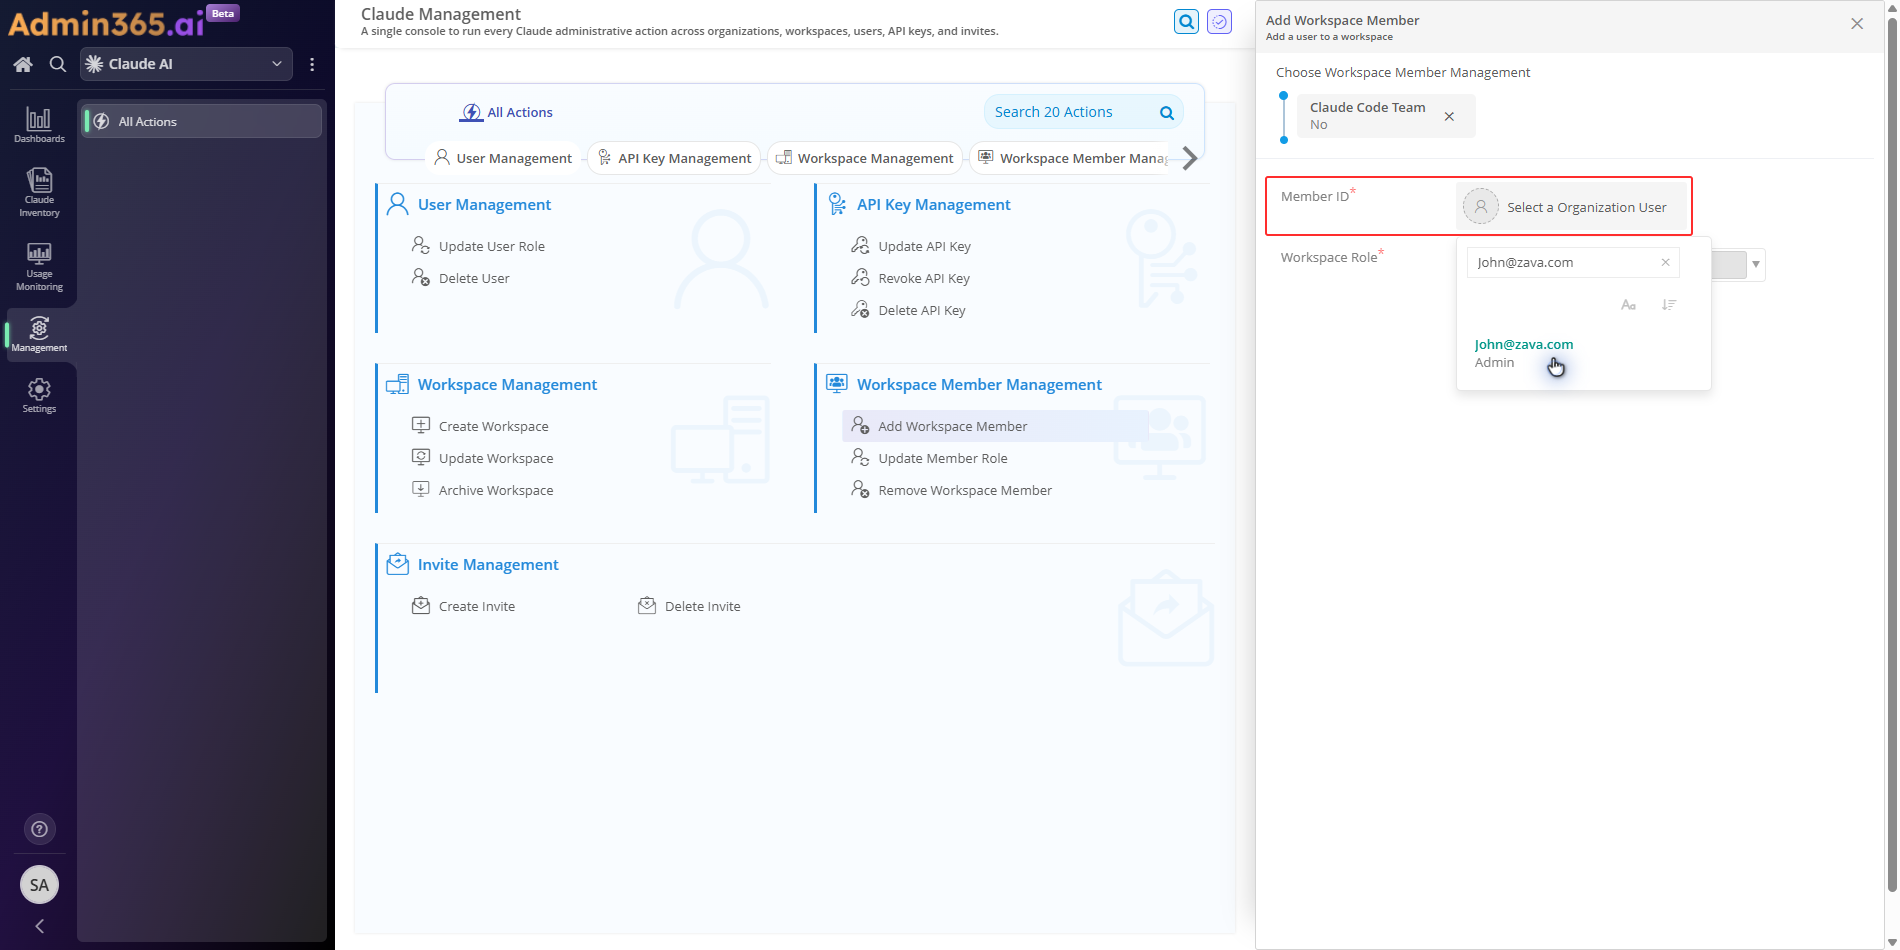Expand the Workspace Role dropdown arrow
The image size is (1900, 950).
pos(1756,264)
